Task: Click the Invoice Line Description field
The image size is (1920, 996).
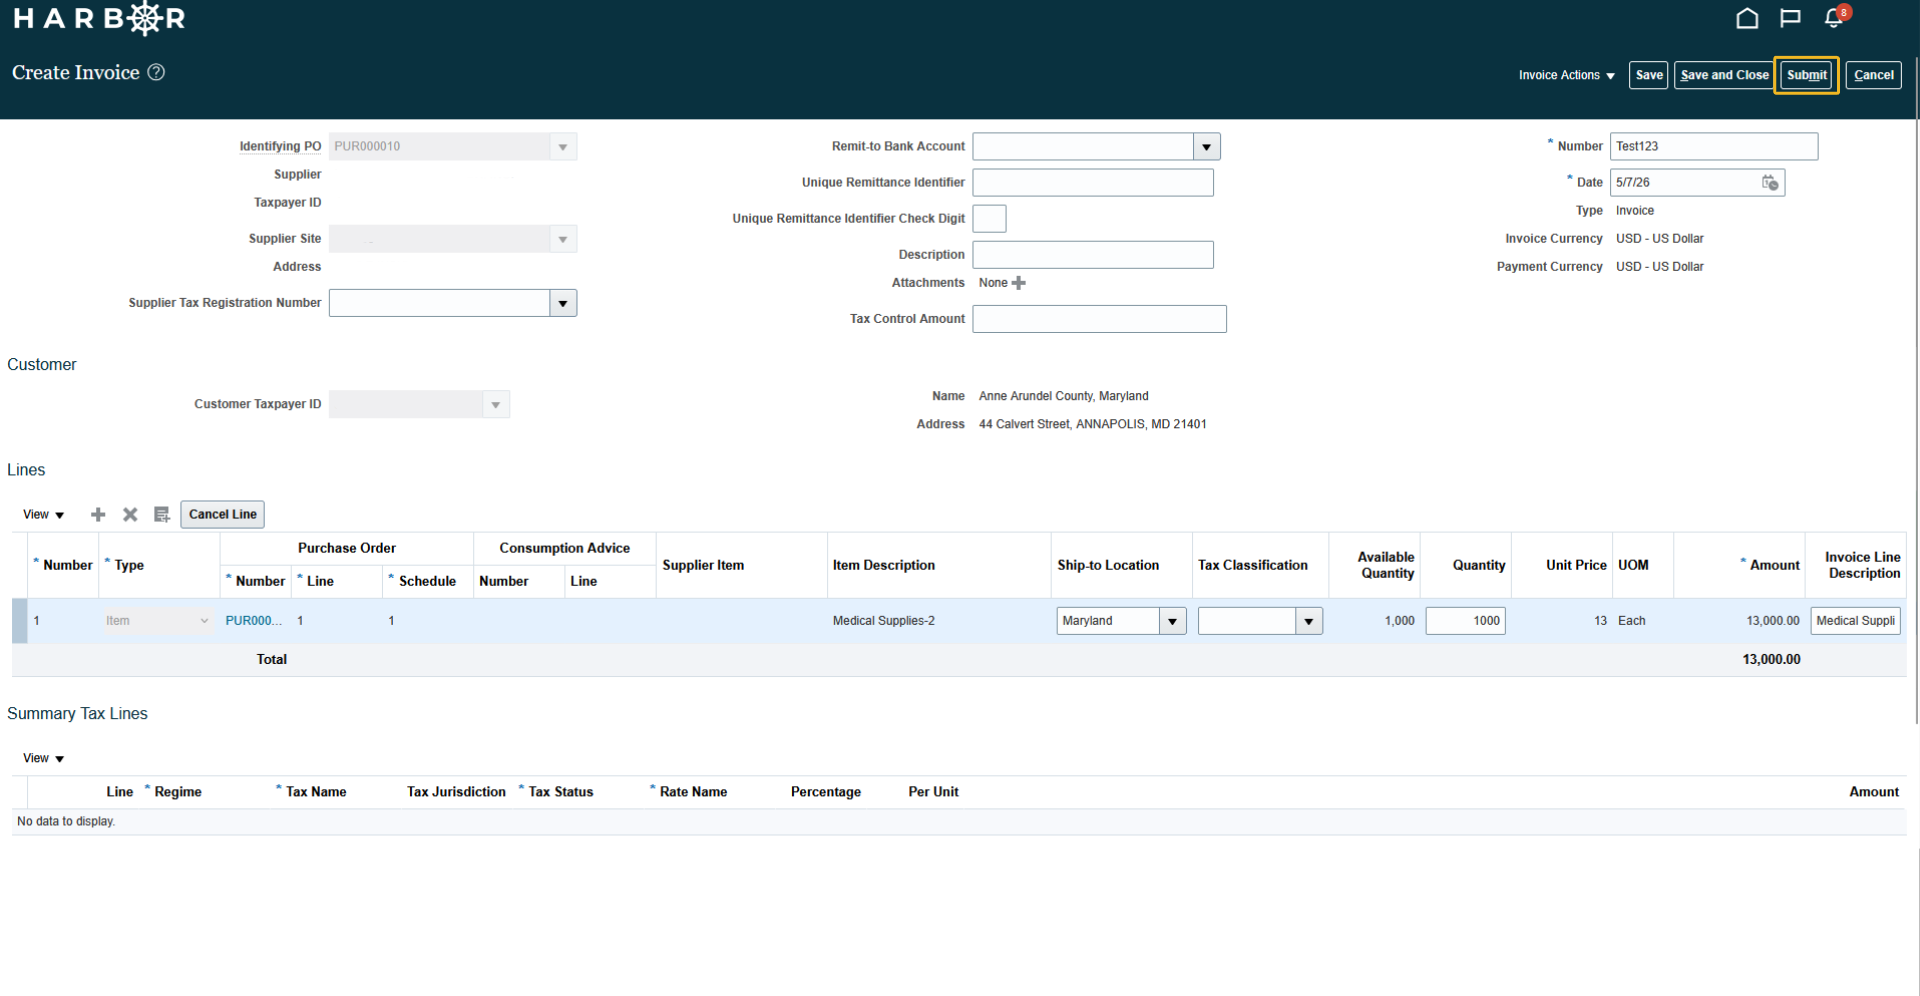Action: 1855,621
